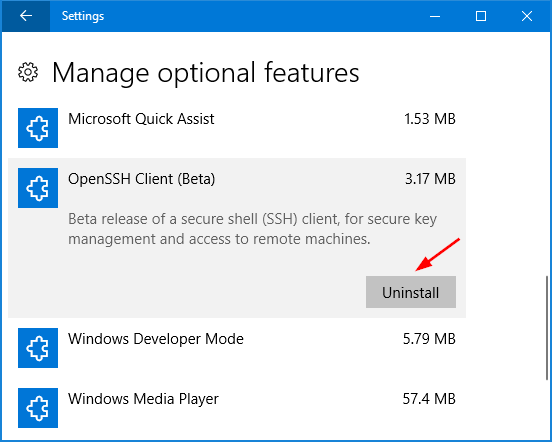Expand the Windows Media Player entry
Image resolution: width=552 pixels, height=442 pixels.
(237, 408)
